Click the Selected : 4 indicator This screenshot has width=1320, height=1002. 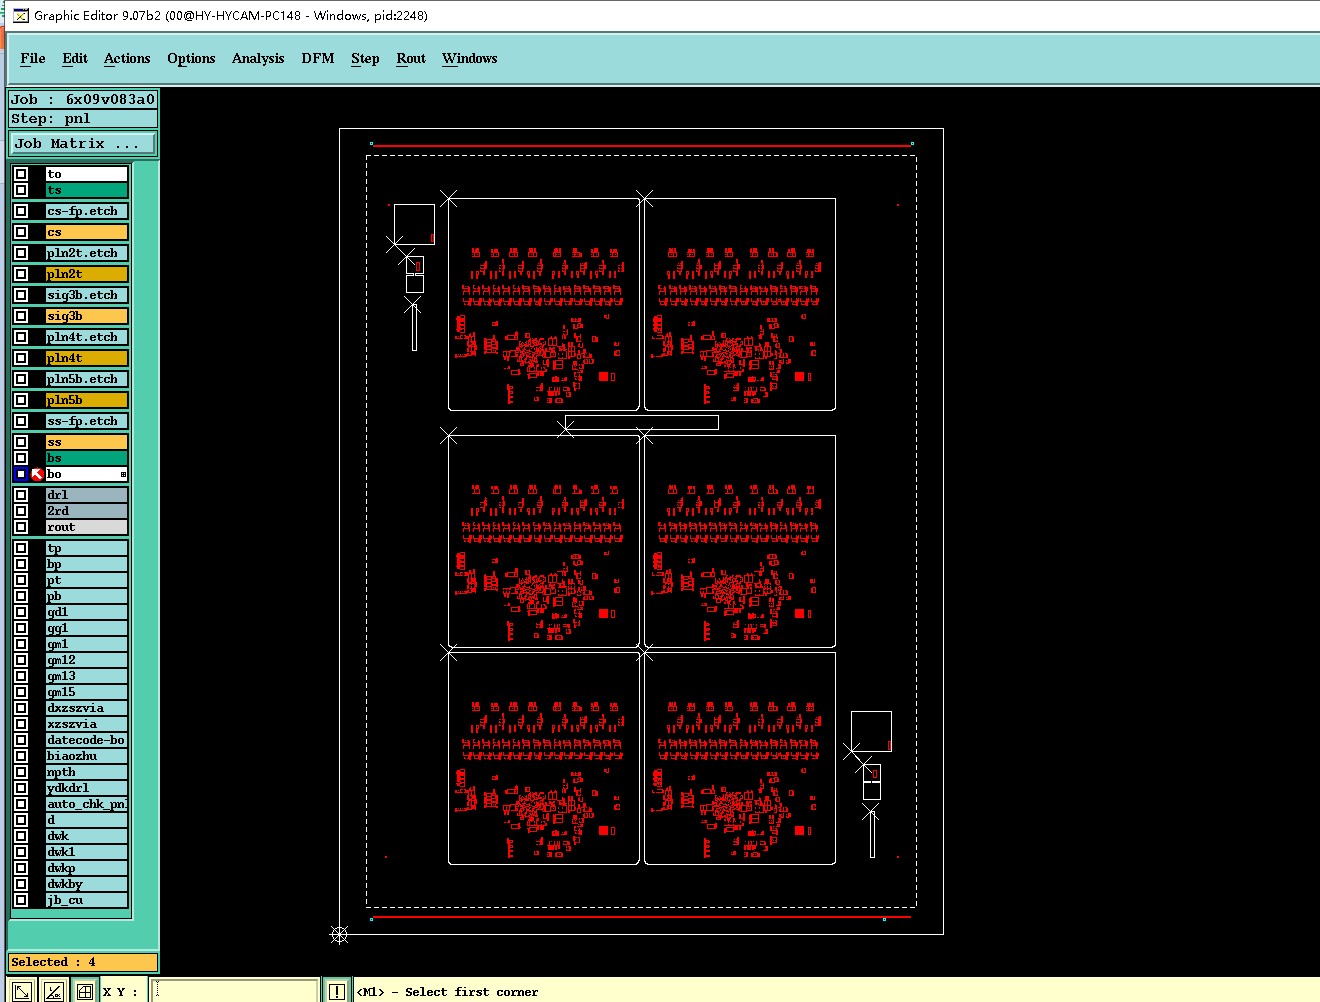[x=83, y=962]
